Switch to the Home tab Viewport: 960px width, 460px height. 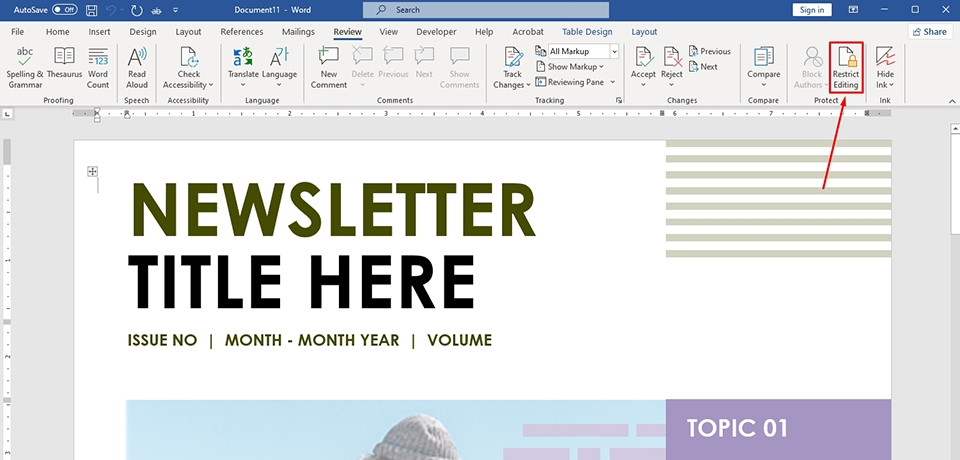pos(58,32)
